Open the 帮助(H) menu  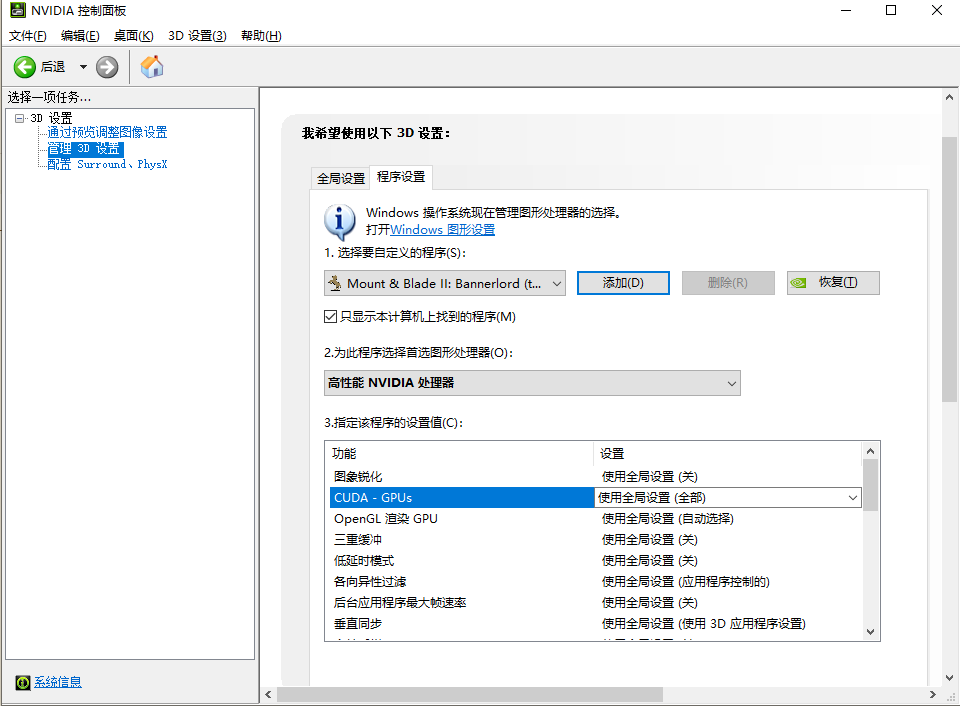[261, 36]
